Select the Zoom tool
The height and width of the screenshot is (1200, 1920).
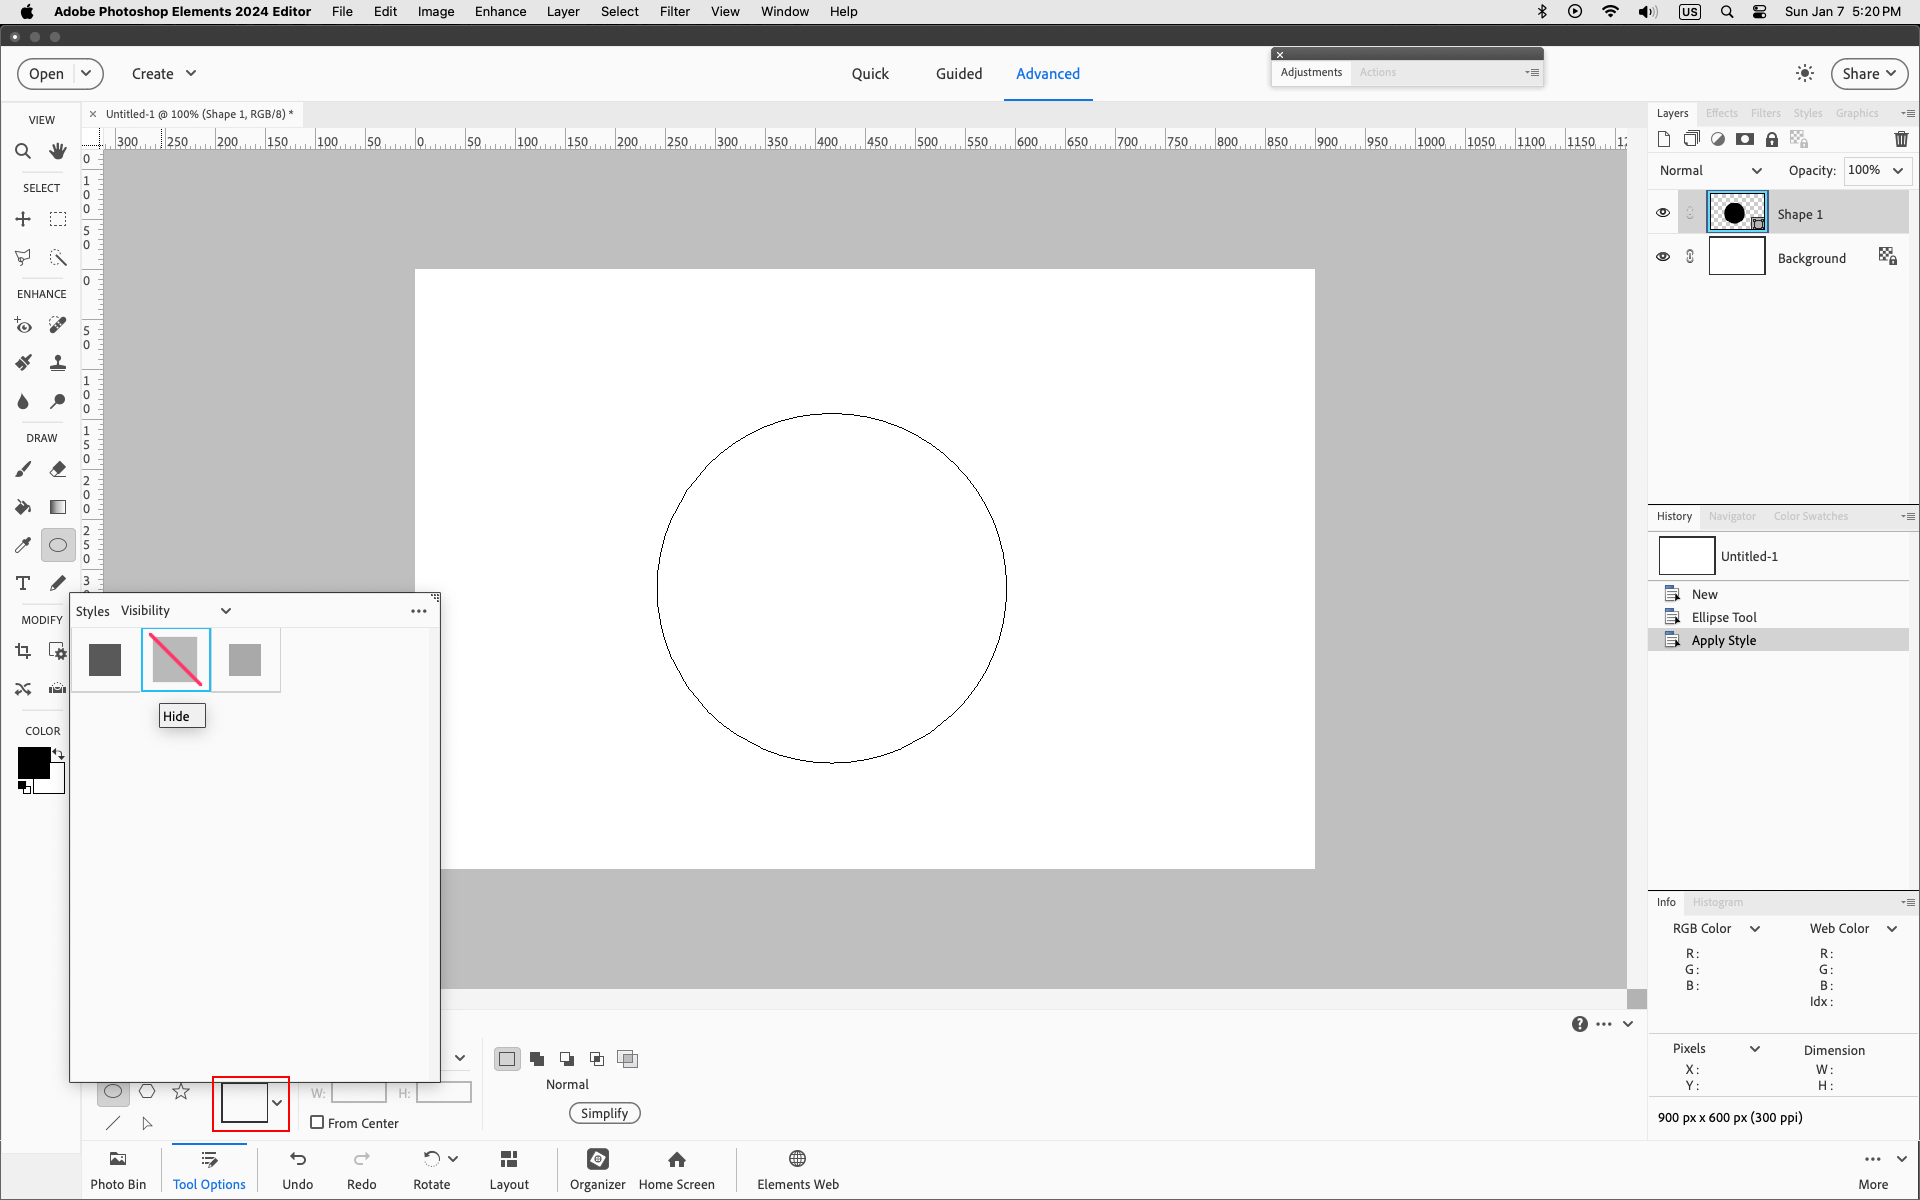click(x=23, y=151)
